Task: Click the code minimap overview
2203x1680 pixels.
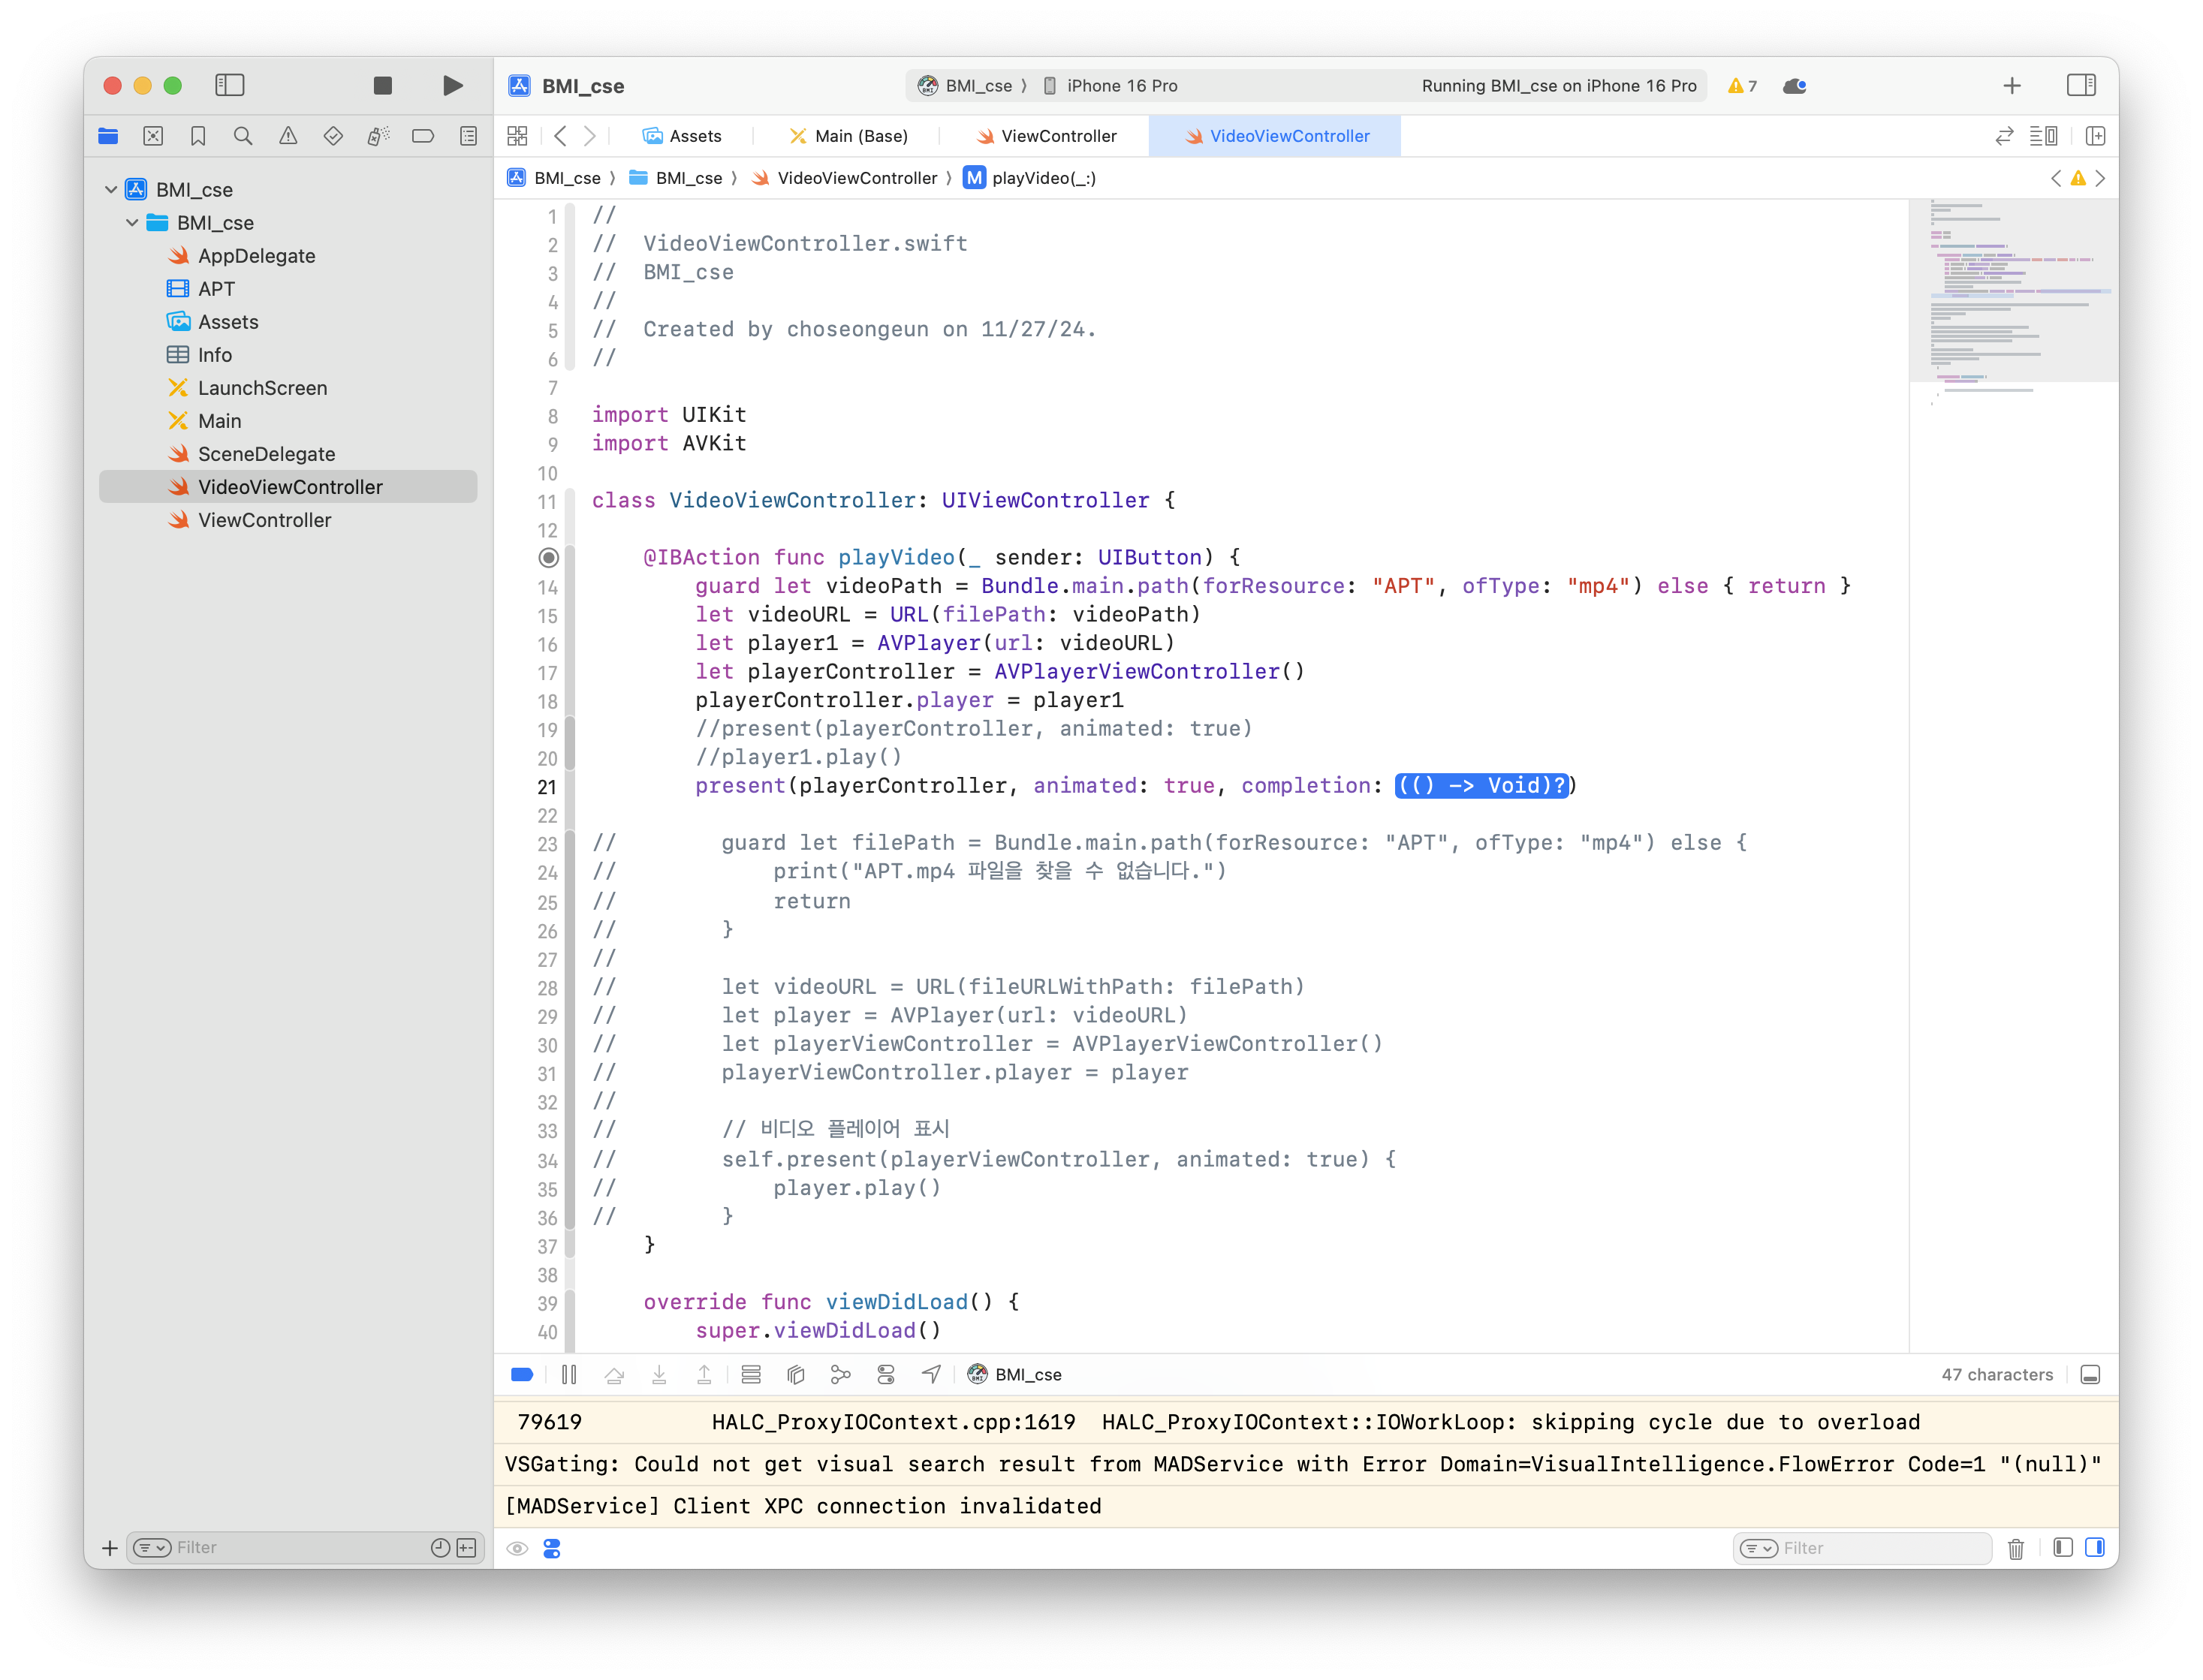Action: pos(2012,290)
